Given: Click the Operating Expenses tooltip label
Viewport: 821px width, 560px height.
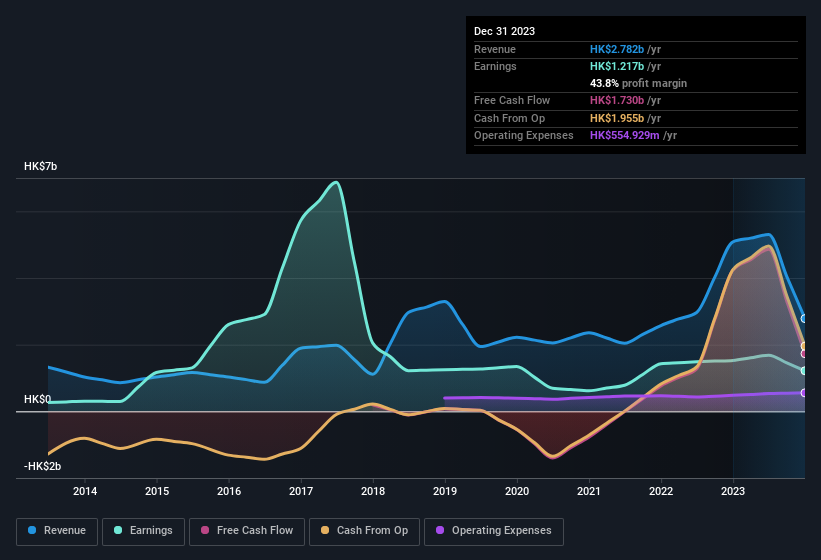Looking at the screenshot, I should click(524, 136).
